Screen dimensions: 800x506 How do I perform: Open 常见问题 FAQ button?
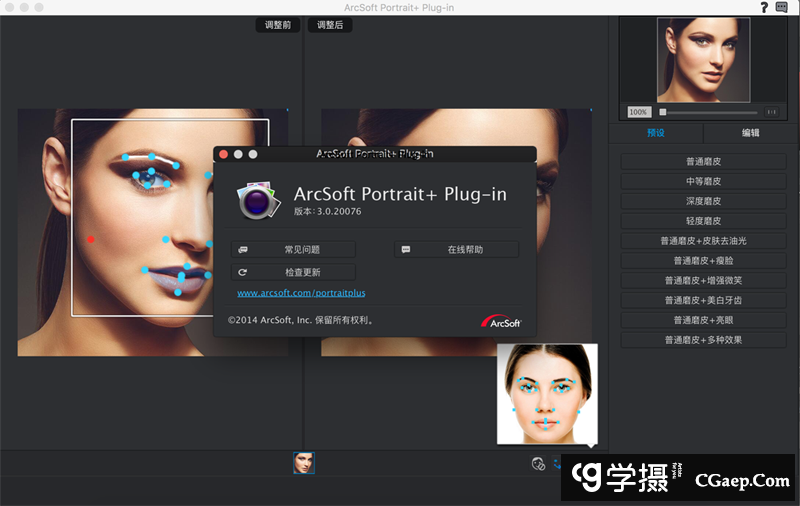pos(293,249)
